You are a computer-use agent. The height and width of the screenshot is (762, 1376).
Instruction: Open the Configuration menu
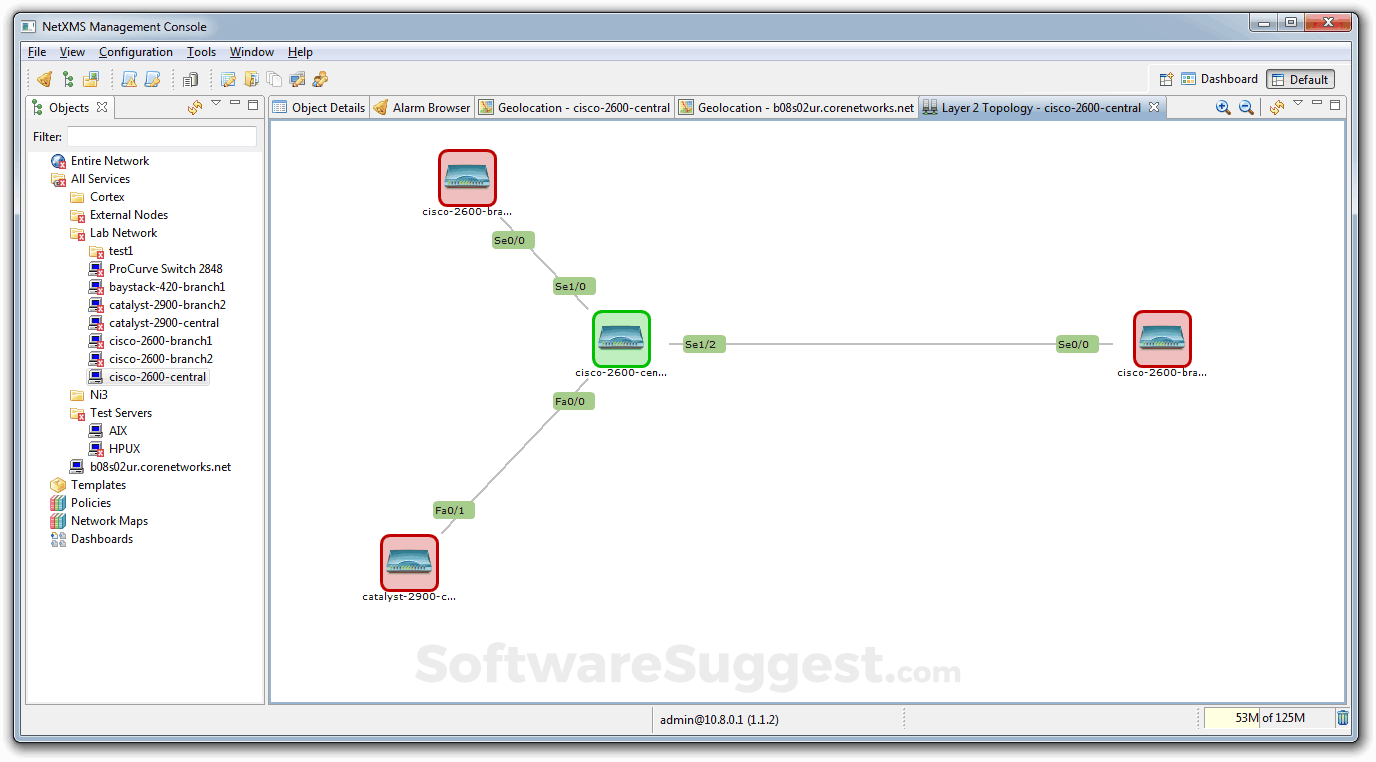point(136,51)
